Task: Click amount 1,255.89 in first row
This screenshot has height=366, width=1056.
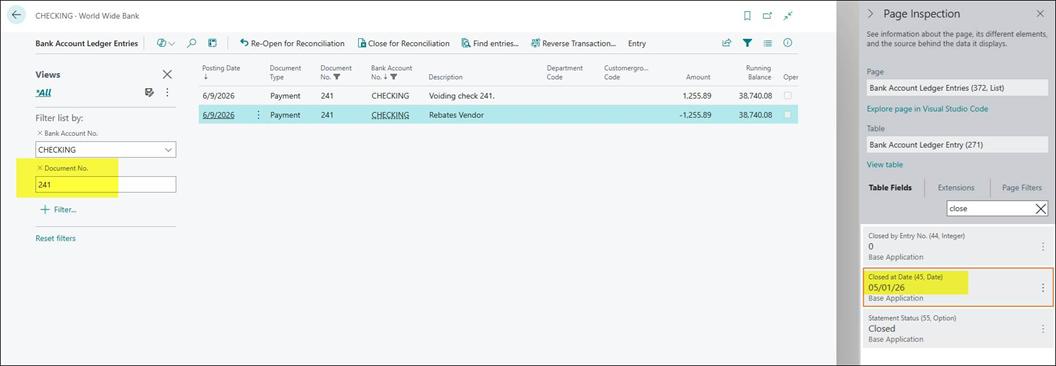Action: (x=697, y=96)
